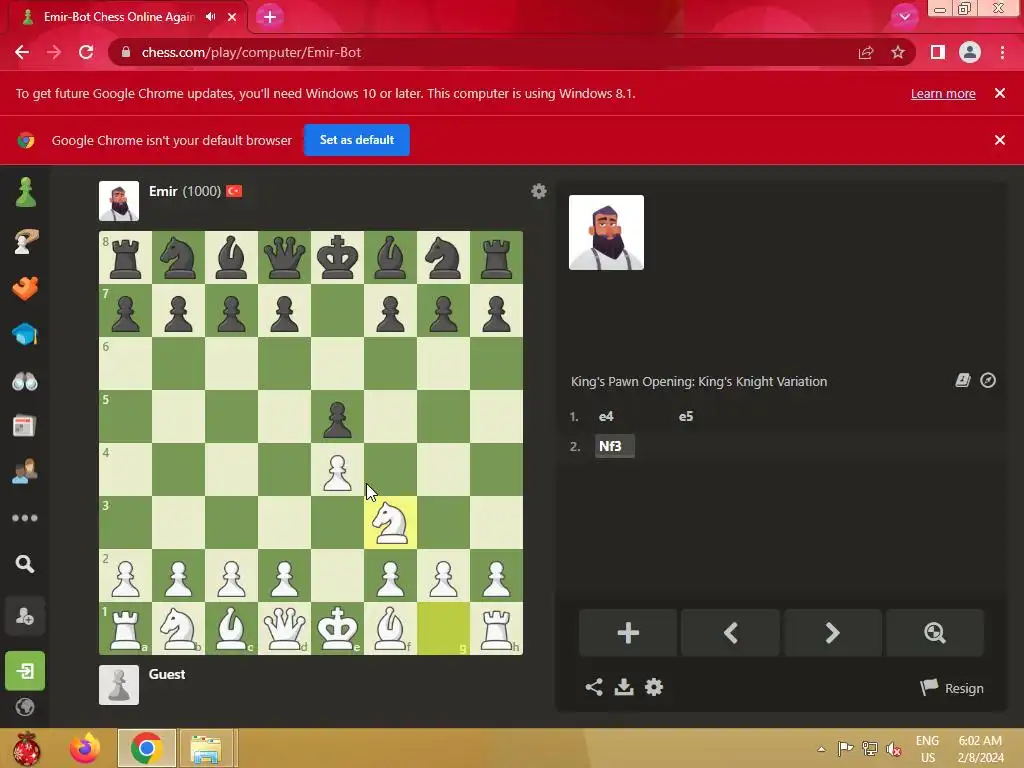Open Firefox from the taskbar
The height and width of the screenshot is (768, 1024).
tap(85, 748)
